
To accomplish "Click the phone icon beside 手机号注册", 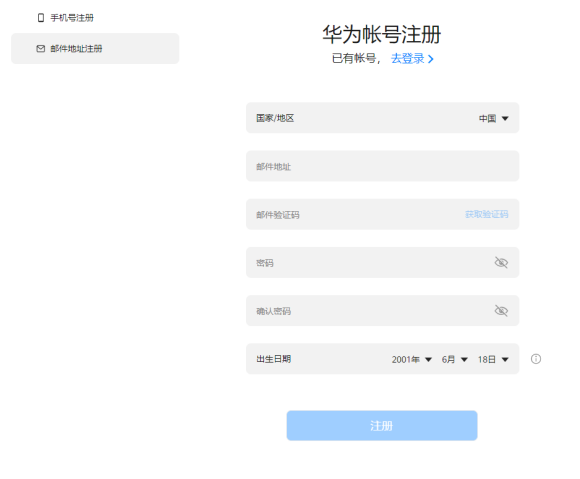I will tap(41, 18).
